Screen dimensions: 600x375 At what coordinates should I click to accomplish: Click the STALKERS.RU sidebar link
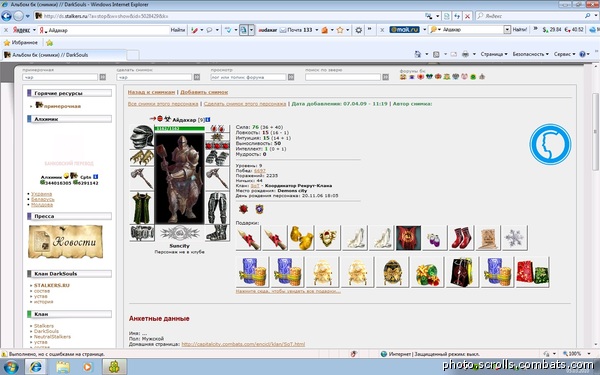pos(52,285)
